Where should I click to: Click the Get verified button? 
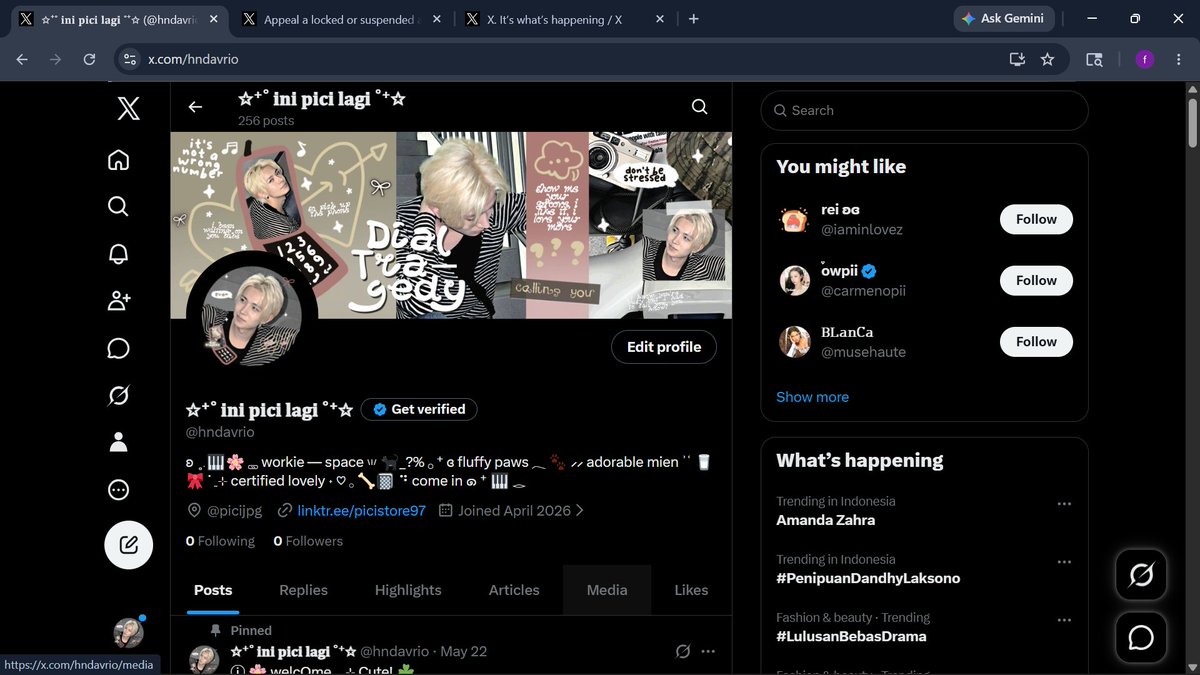coord(419,409)
